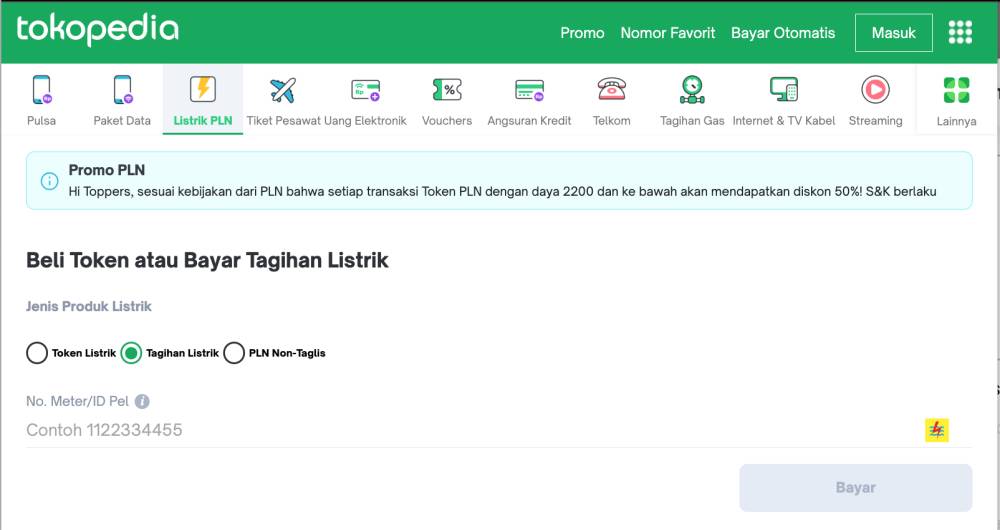The height and width of the screenshot is (530, 1000).
Task: Open the Pulsa phone icon
Action: 41,89
